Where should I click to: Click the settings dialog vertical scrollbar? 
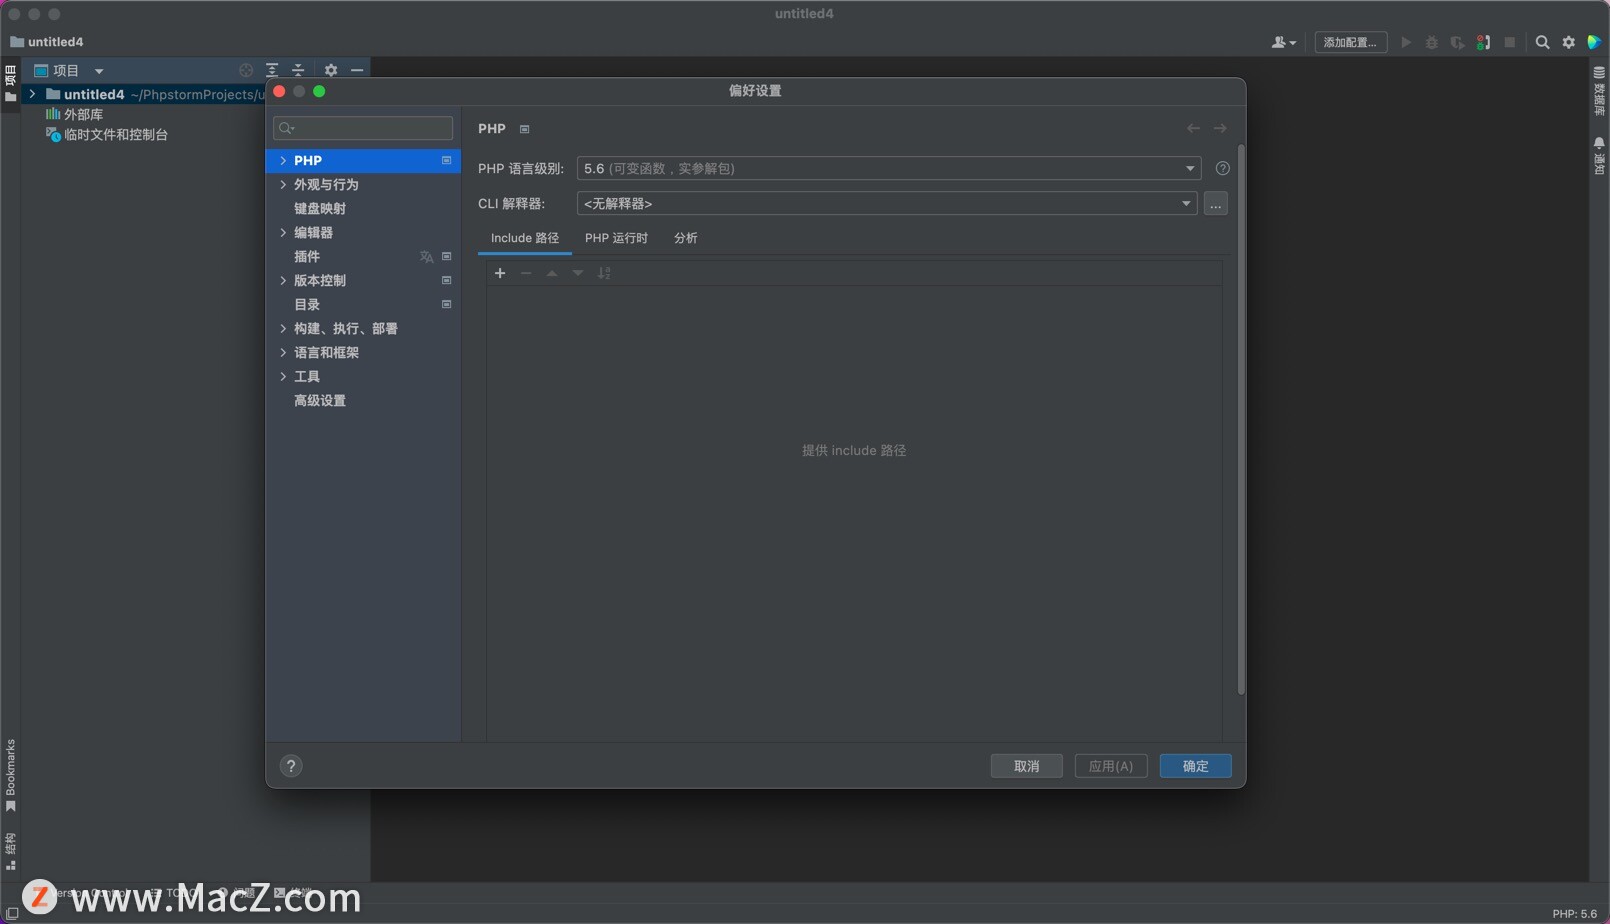click(1241, 420)
